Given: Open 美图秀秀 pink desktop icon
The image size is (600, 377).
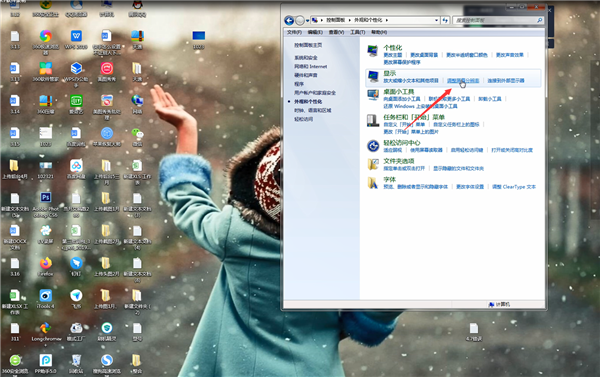Looking at the screenshot, I should point(107,68).
